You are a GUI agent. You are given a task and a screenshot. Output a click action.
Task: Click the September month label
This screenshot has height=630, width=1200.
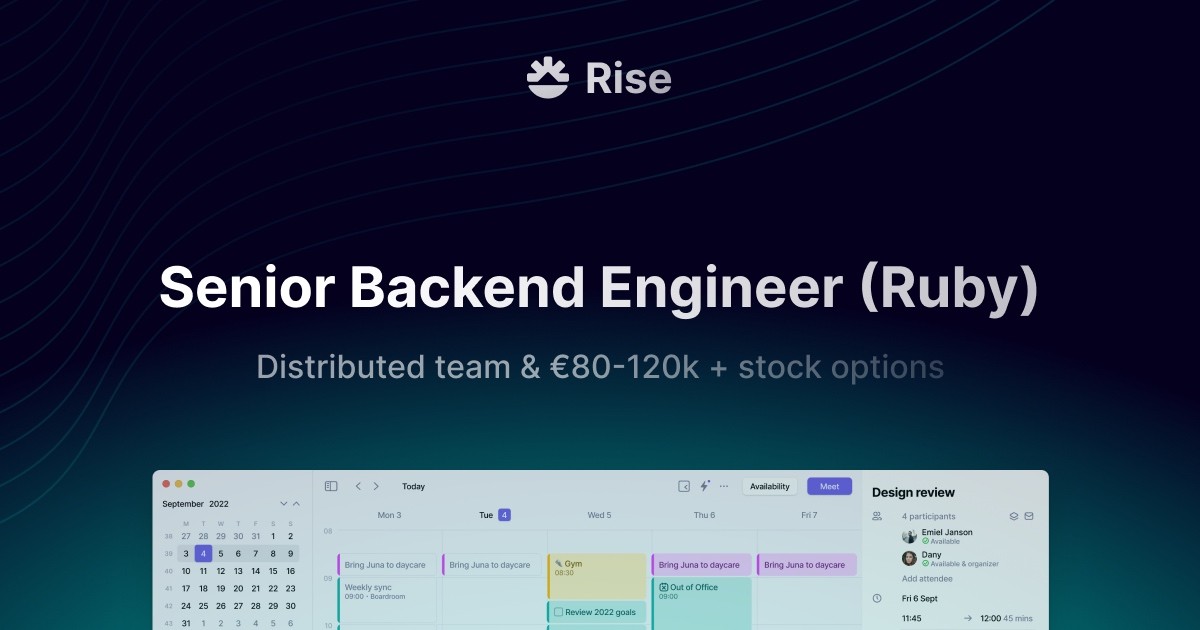[x=183, y=504]
